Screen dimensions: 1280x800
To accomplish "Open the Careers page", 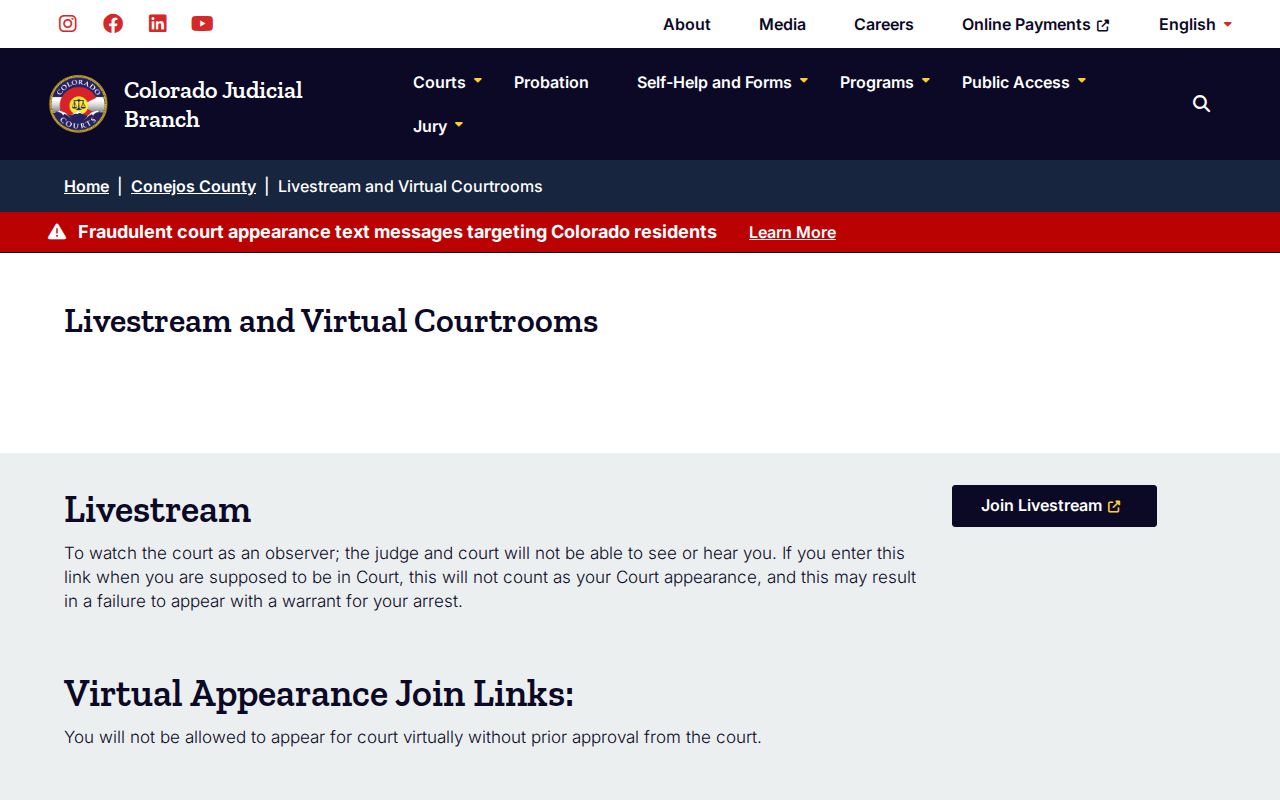I will coord(884,24).
